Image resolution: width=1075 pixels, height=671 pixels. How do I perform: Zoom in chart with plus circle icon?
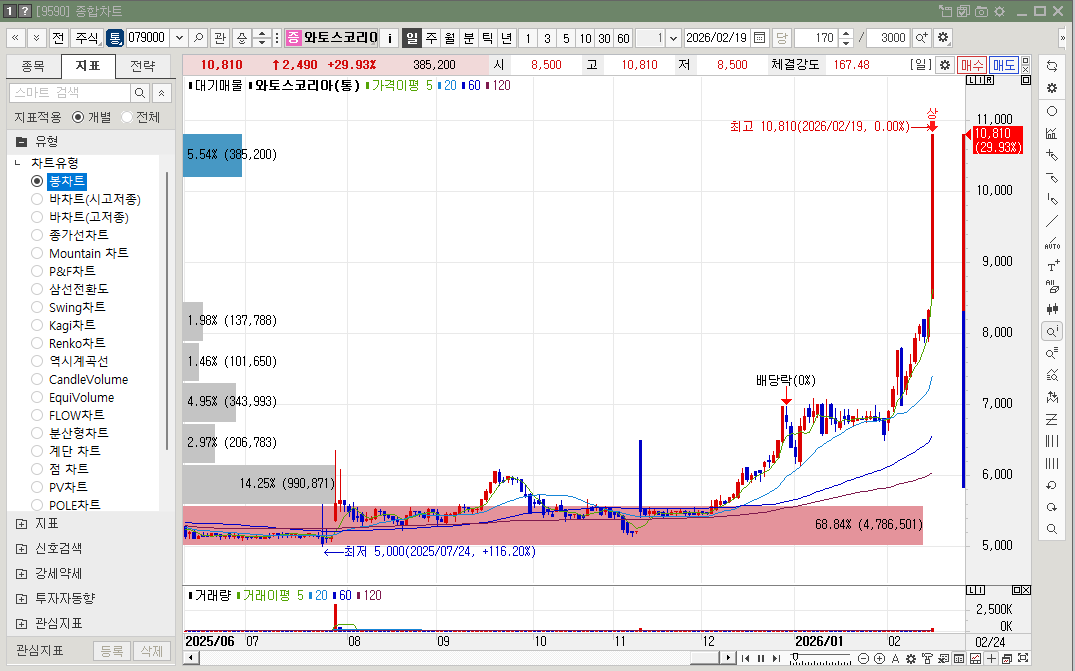point(880,659)
